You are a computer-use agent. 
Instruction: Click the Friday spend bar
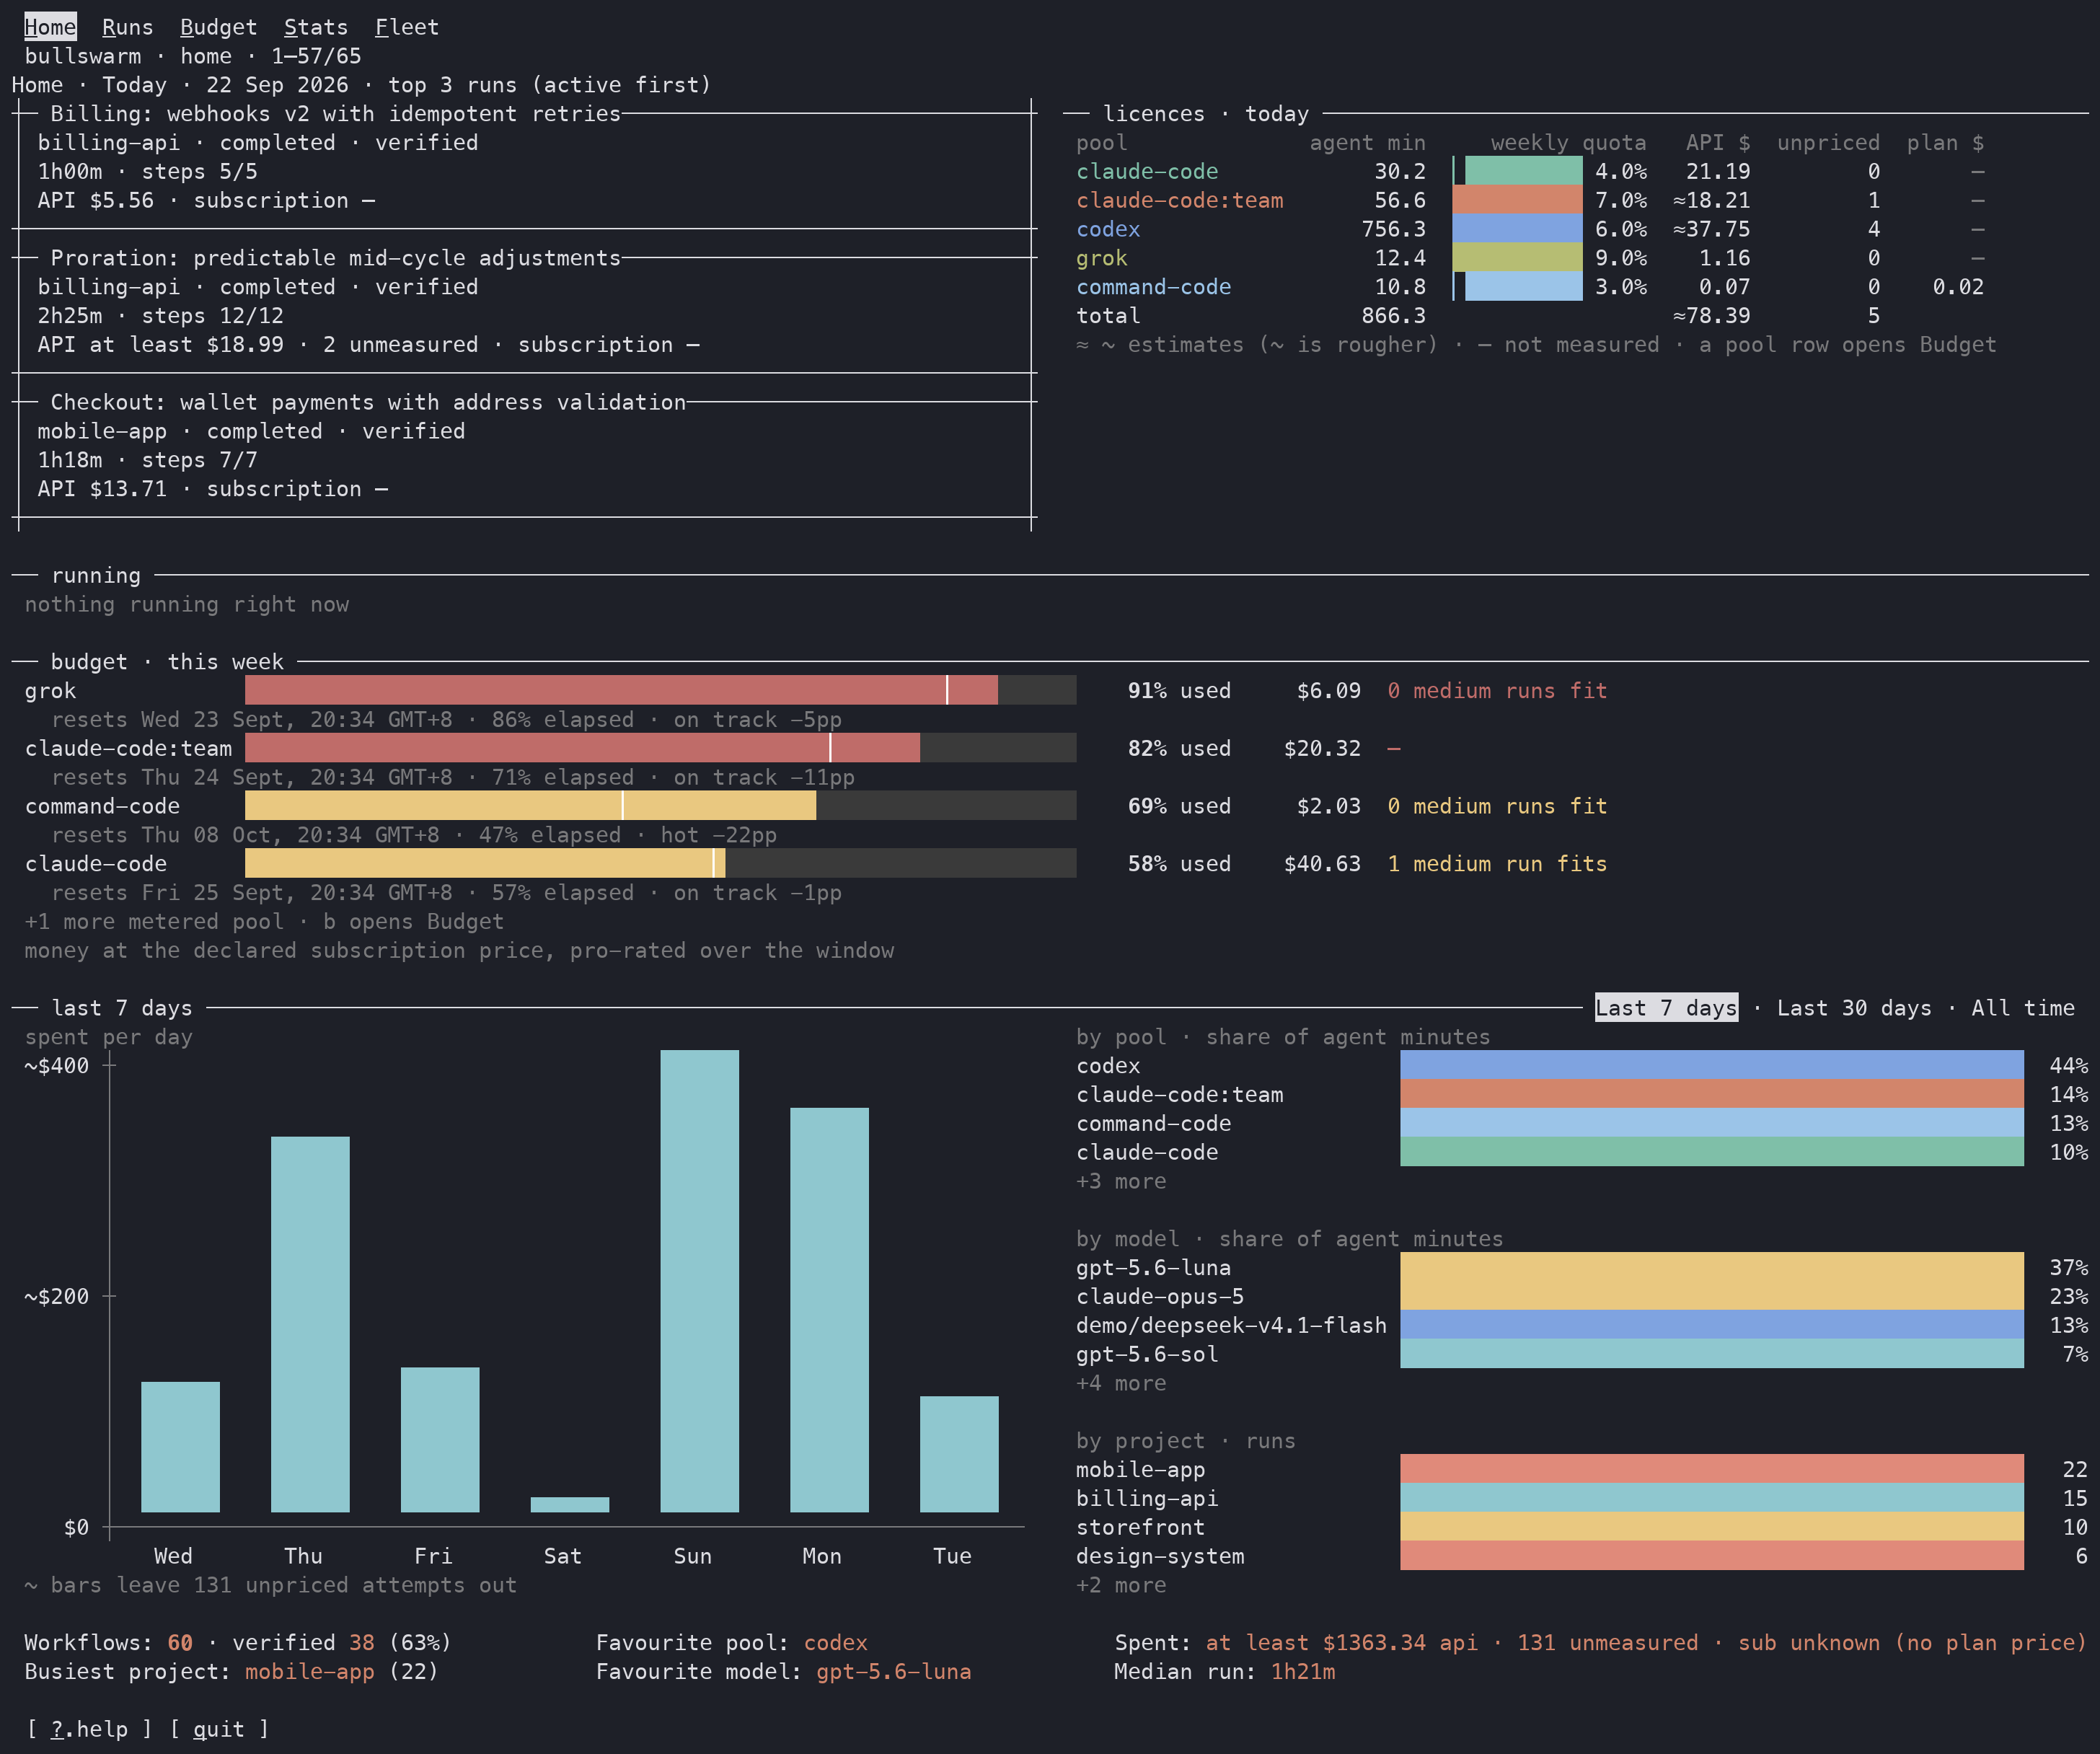440,1440
